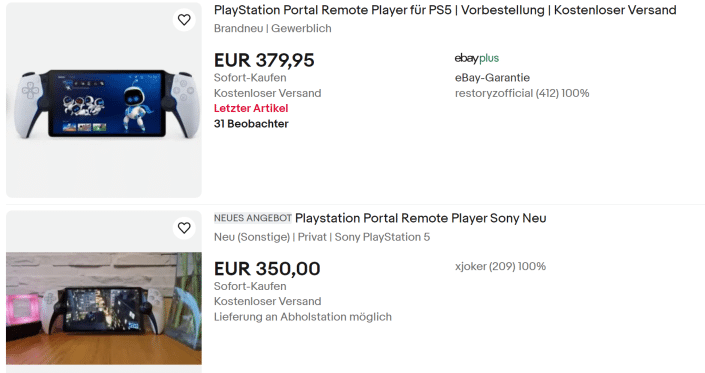Click the heart icon on xjoker's listing
Viewport: 705px width, 373px height.
pyautogui.click(x=184, y=228)
